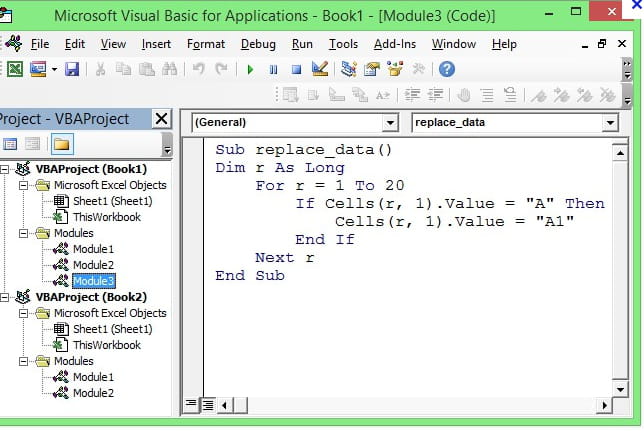
Task: Select ThisWorkbook under VBAProject (Book1)
Action: [107, 217]
